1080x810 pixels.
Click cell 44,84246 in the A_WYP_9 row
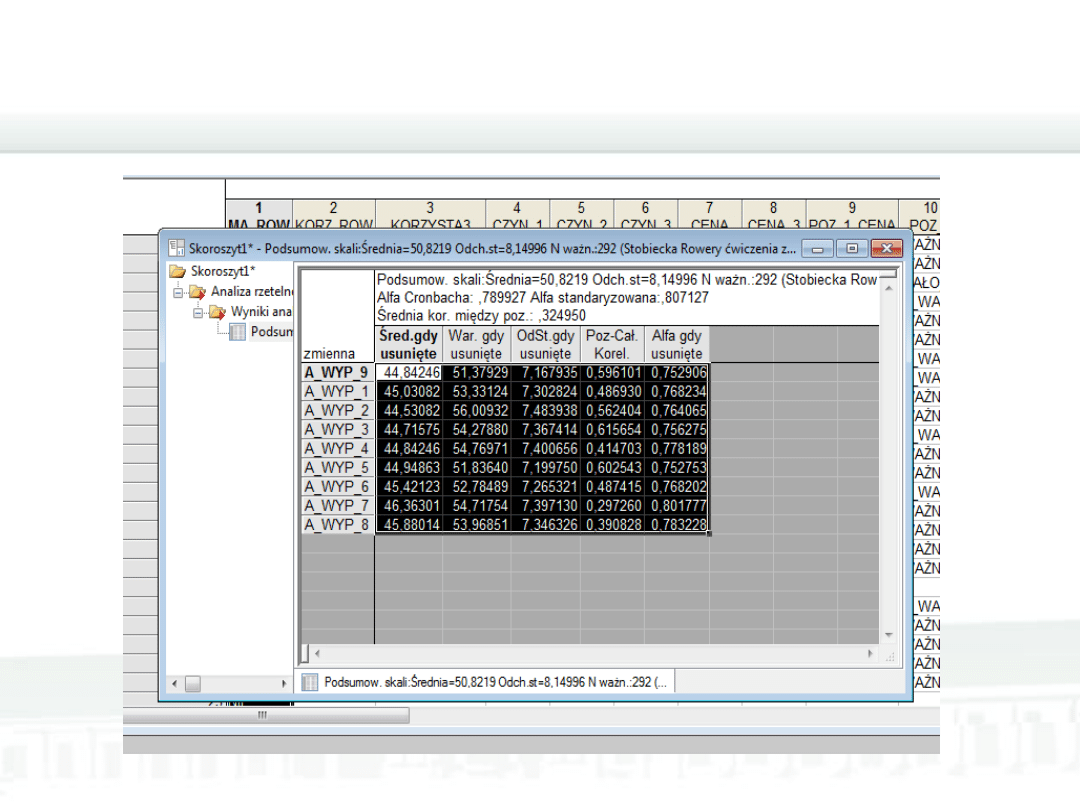point(408,373)
